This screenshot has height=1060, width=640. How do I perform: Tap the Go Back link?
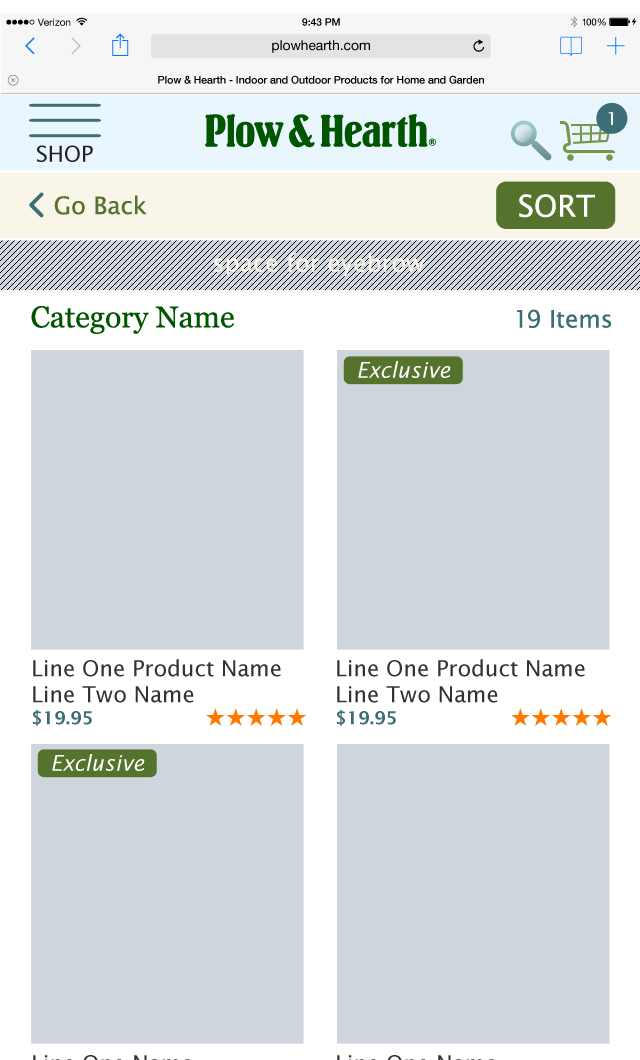coord(88,206)
